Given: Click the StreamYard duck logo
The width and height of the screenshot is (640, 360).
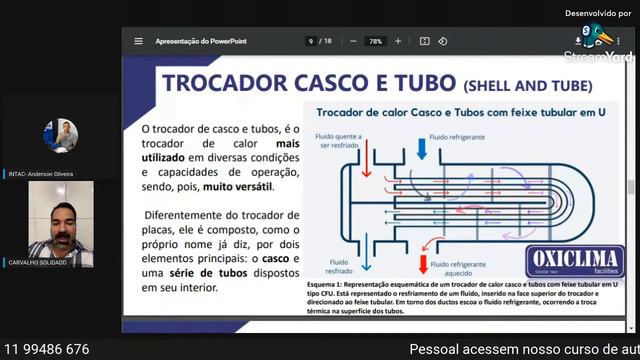Looking at the screenshot, I should [x=598, y=36].
